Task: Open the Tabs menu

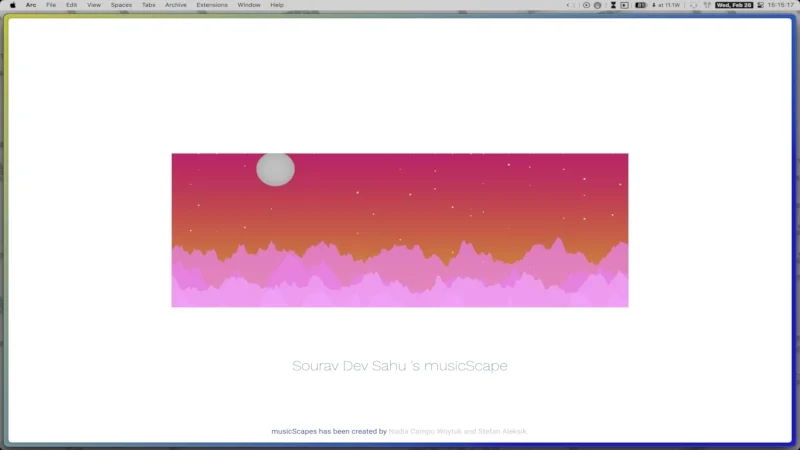Action: (148, 5)
